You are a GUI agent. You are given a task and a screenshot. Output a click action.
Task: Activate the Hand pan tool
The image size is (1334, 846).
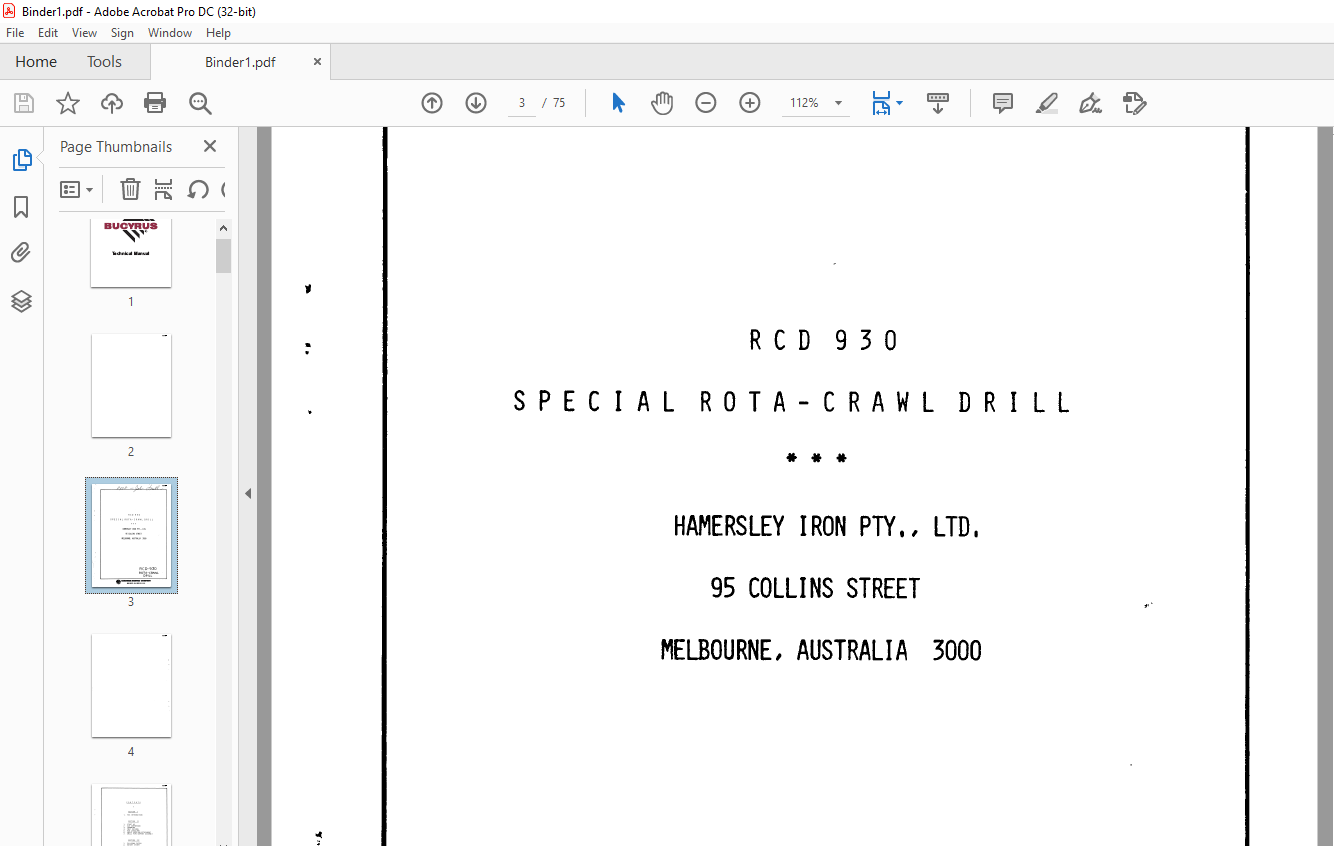[662, 103]
